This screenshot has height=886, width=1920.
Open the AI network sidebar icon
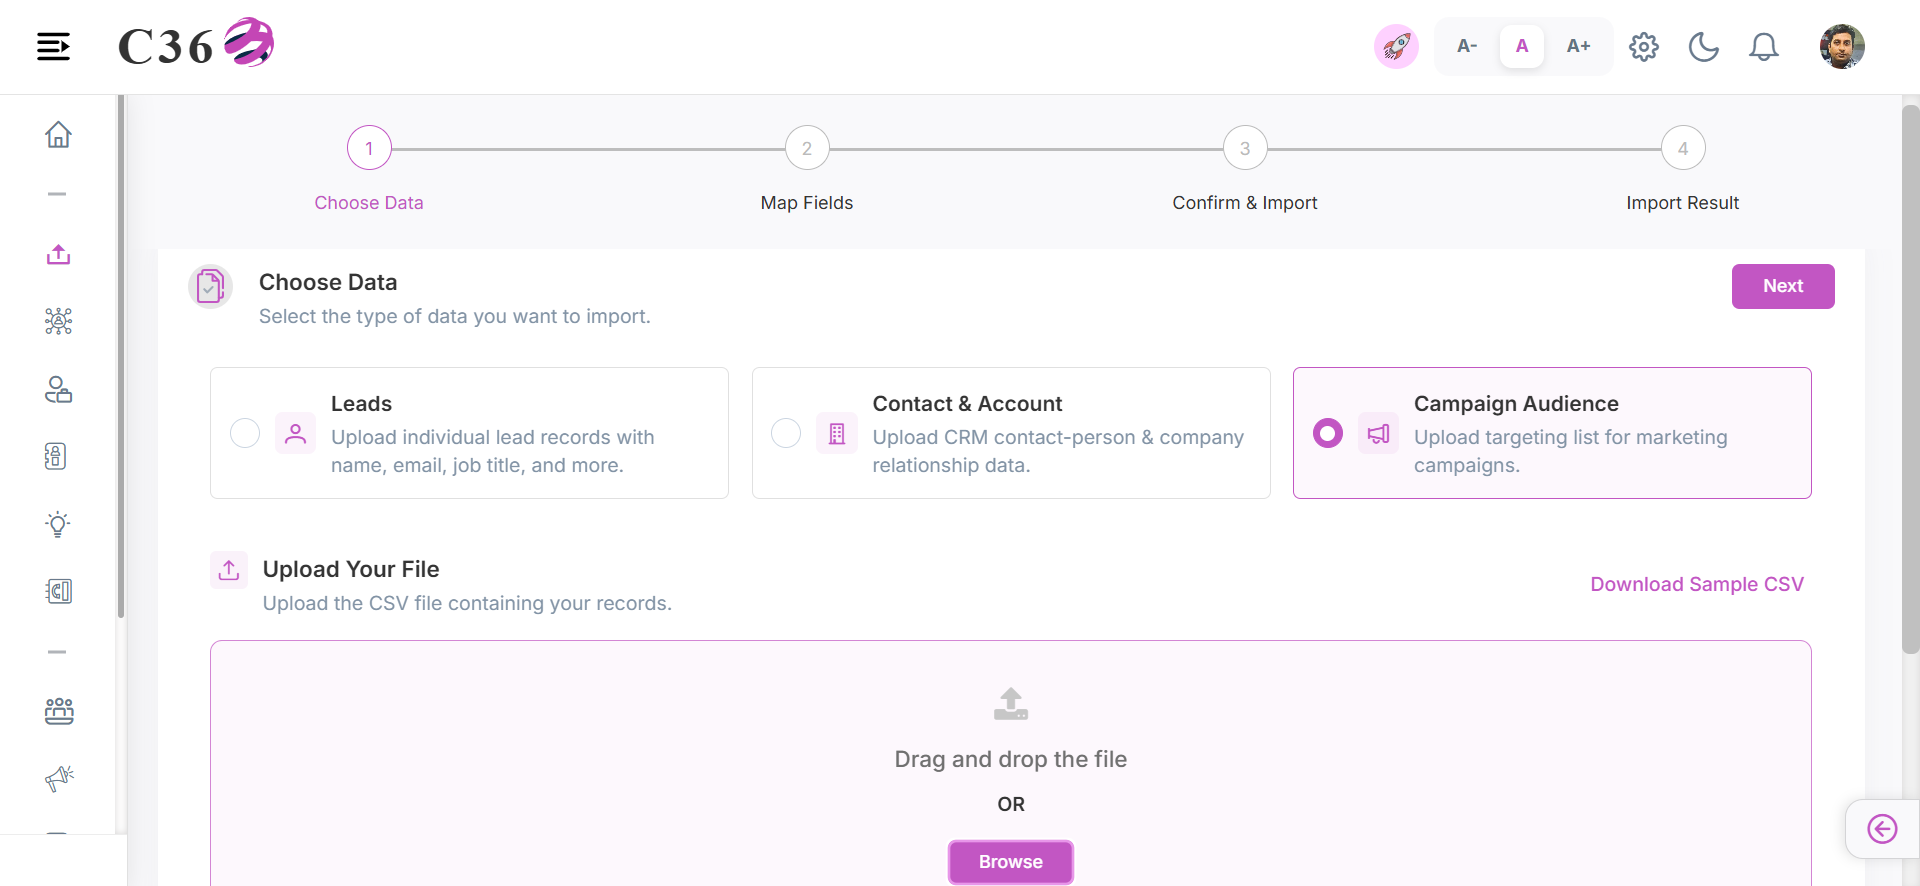pyautogui.click(x=58, y=321)
